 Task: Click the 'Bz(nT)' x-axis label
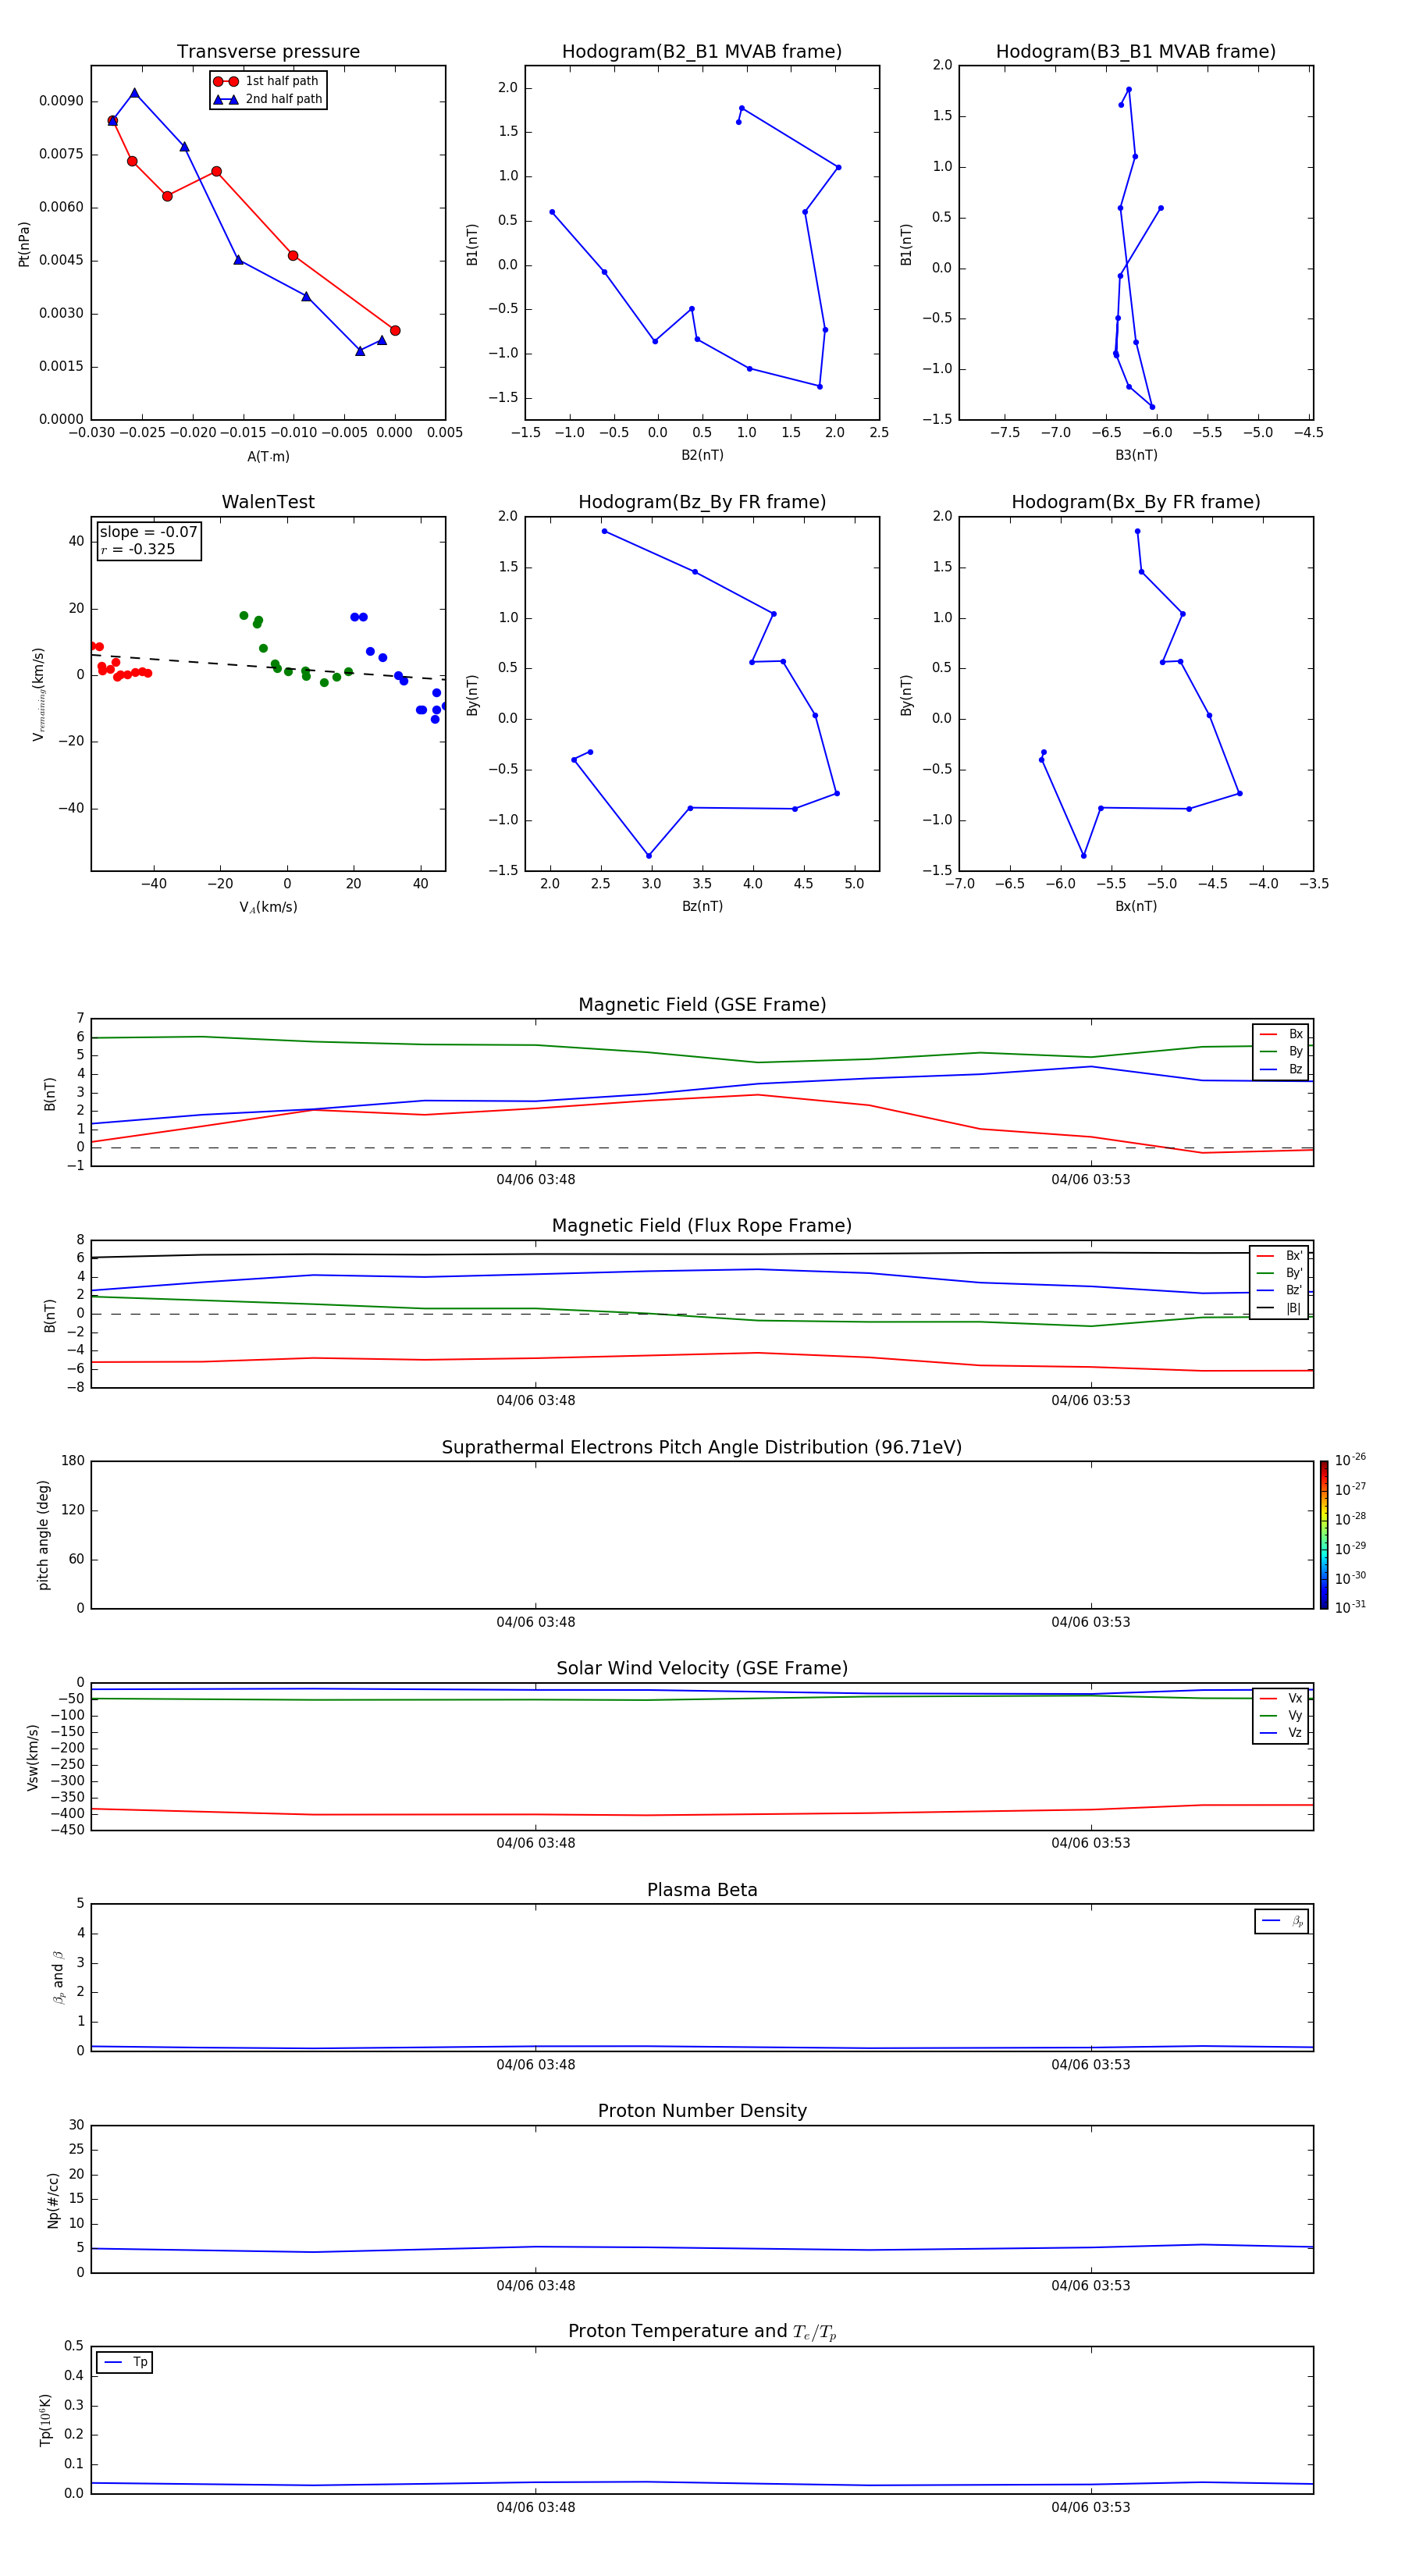702,906
